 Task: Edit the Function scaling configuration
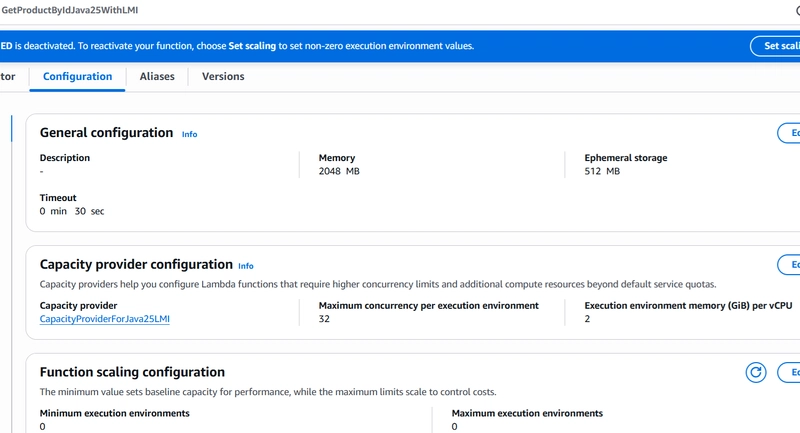coord(789,372)
